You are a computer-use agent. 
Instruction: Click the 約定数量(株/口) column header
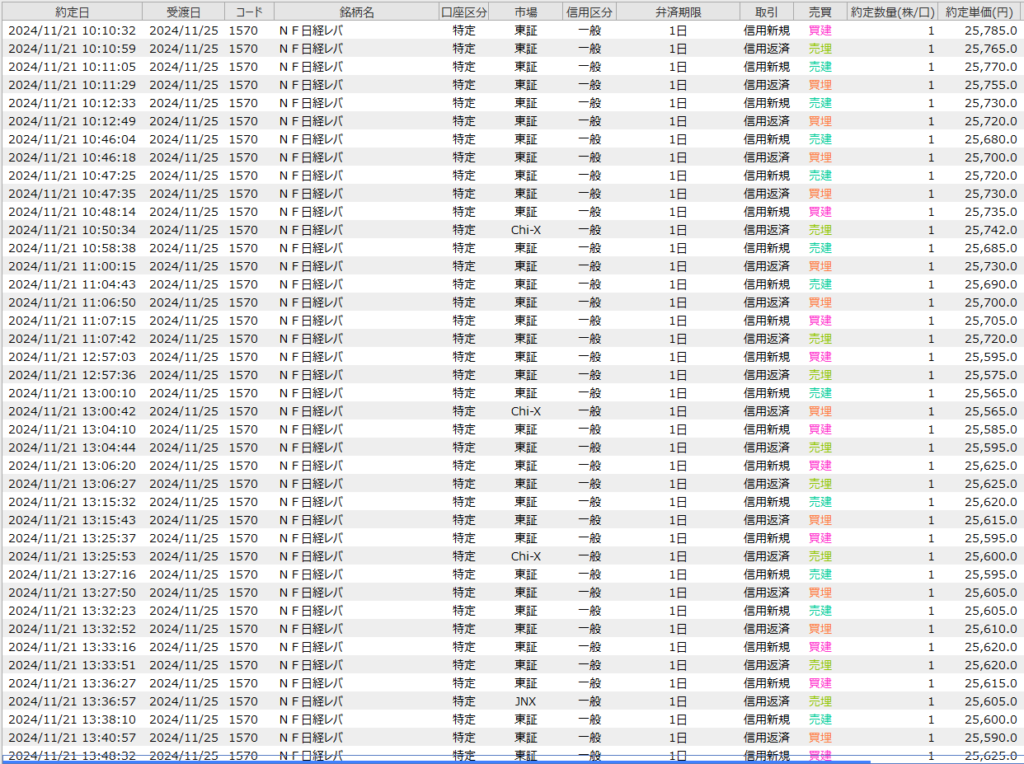pyautogui.click(x=892, y=12)
